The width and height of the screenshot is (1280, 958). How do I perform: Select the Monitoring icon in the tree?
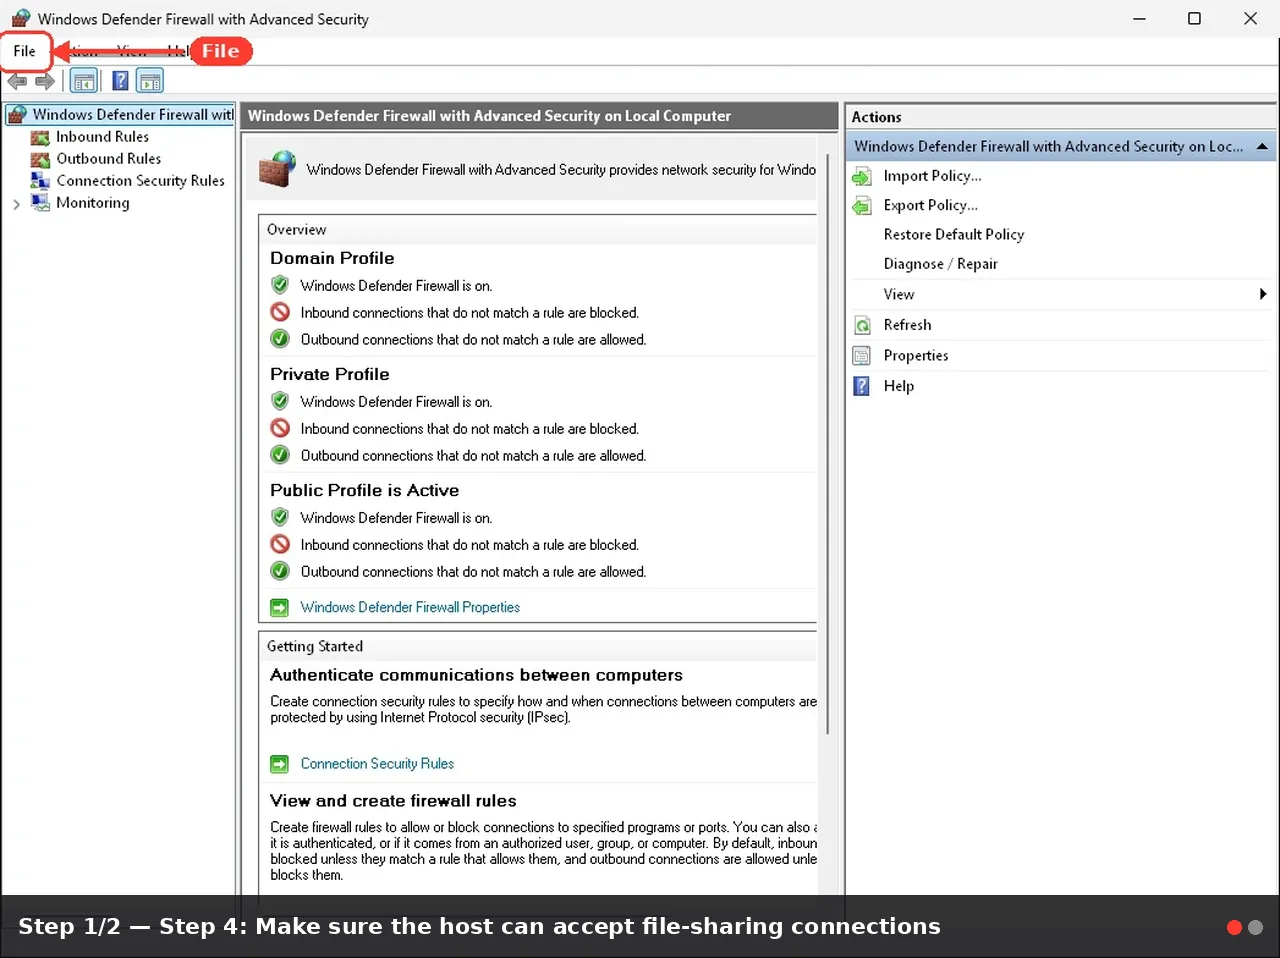[x=40, y=203]
